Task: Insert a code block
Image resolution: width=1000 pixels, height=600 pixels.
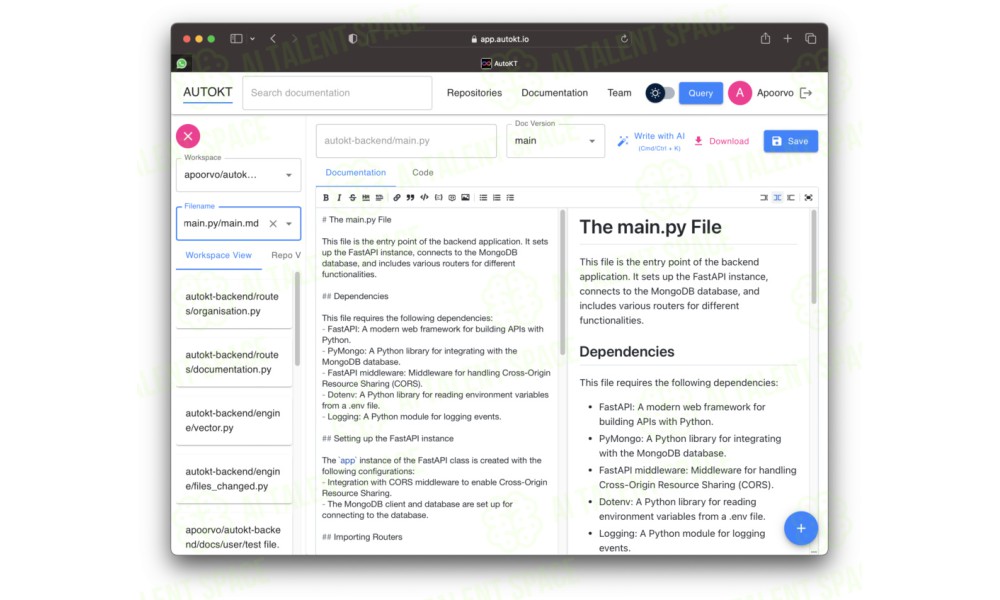Action: [x=438, y=198]
